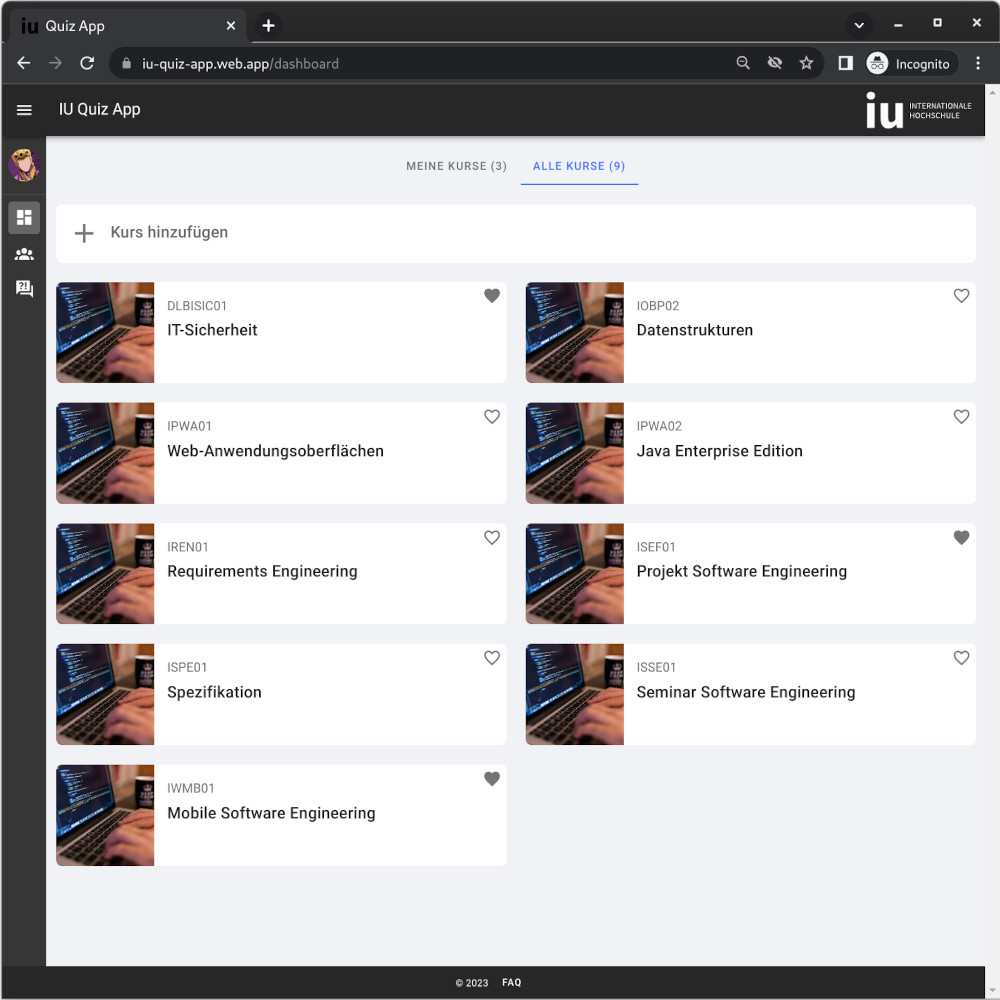The width and height of the screenshot is (1000, 1000).
Task: Open a new browser tab
Action: tap(268, 26)
